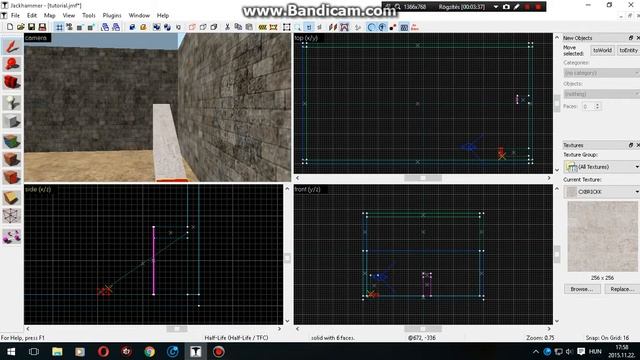The width and height of the screenshot is (640, 360).
Task: Click the Larger Grid toolbar icon
Action: [91, 27]
